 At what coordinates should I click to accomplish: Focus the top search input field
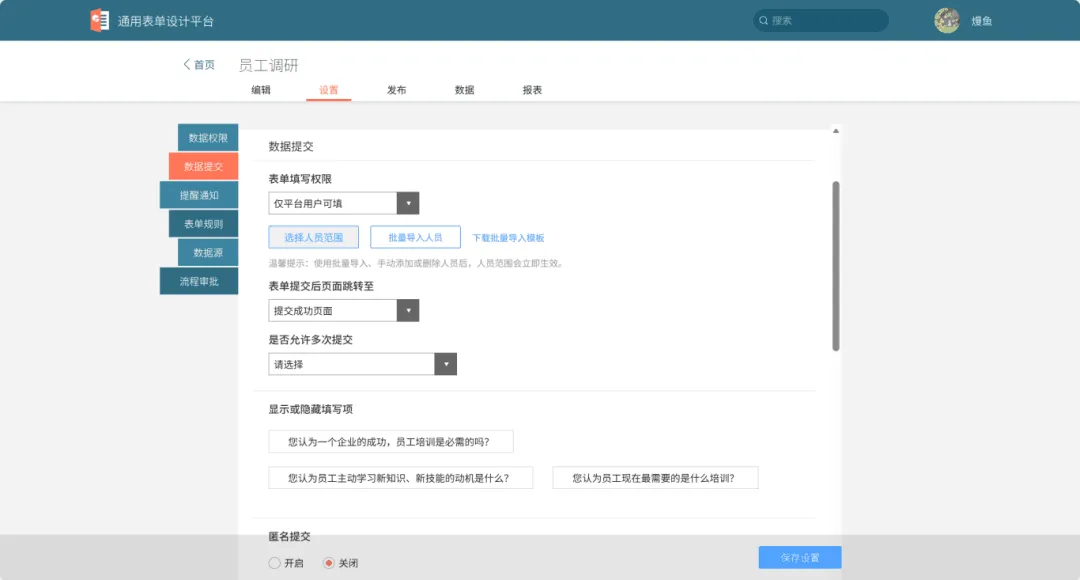(820, 21)
